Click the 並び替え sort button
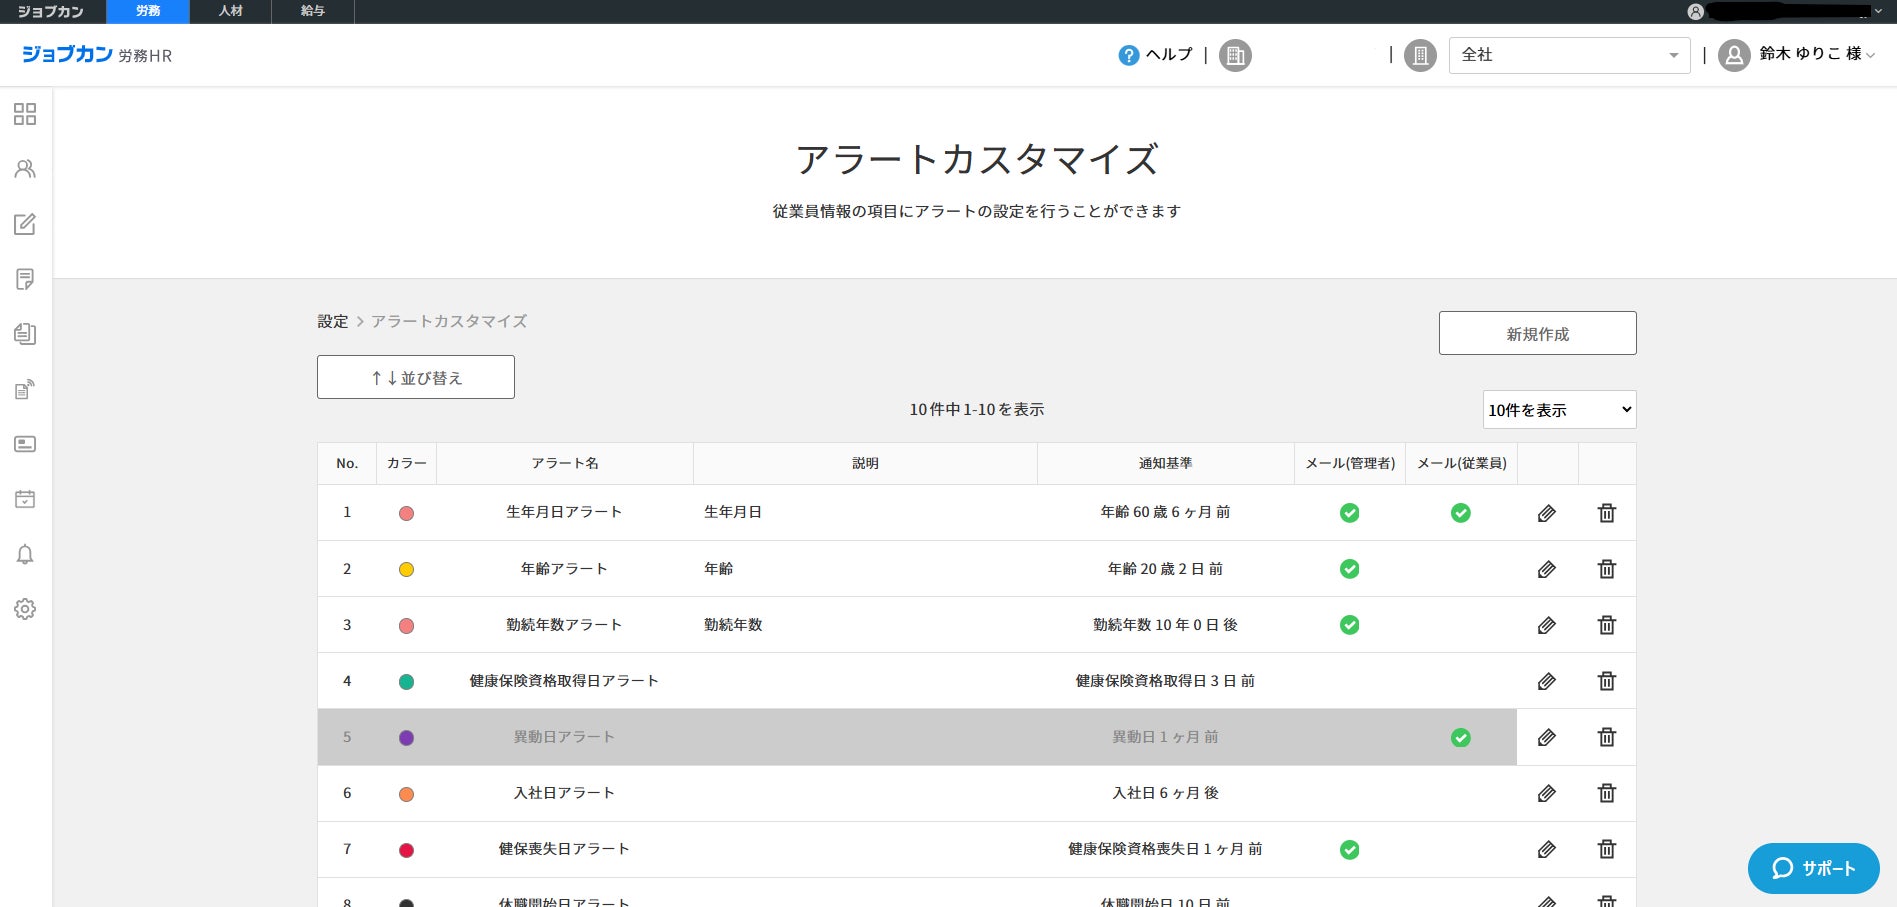 416,378
